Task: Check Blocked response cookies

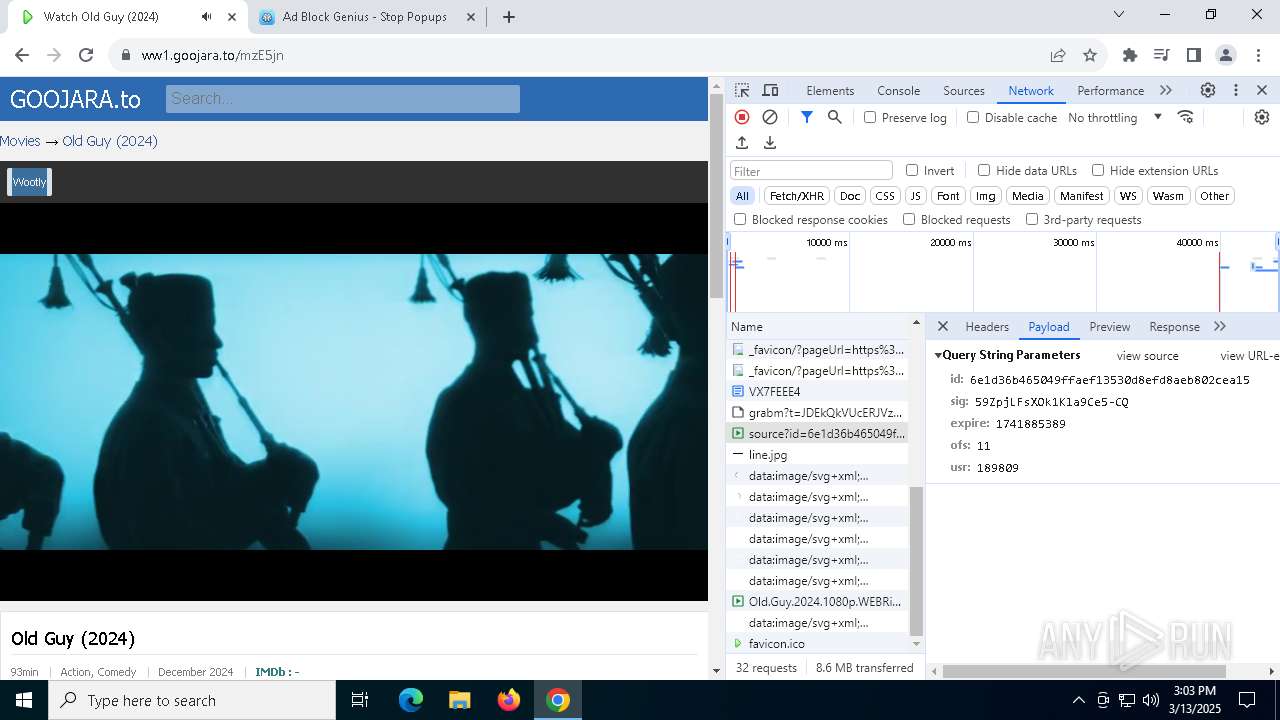Action: [x=740, y=219]
